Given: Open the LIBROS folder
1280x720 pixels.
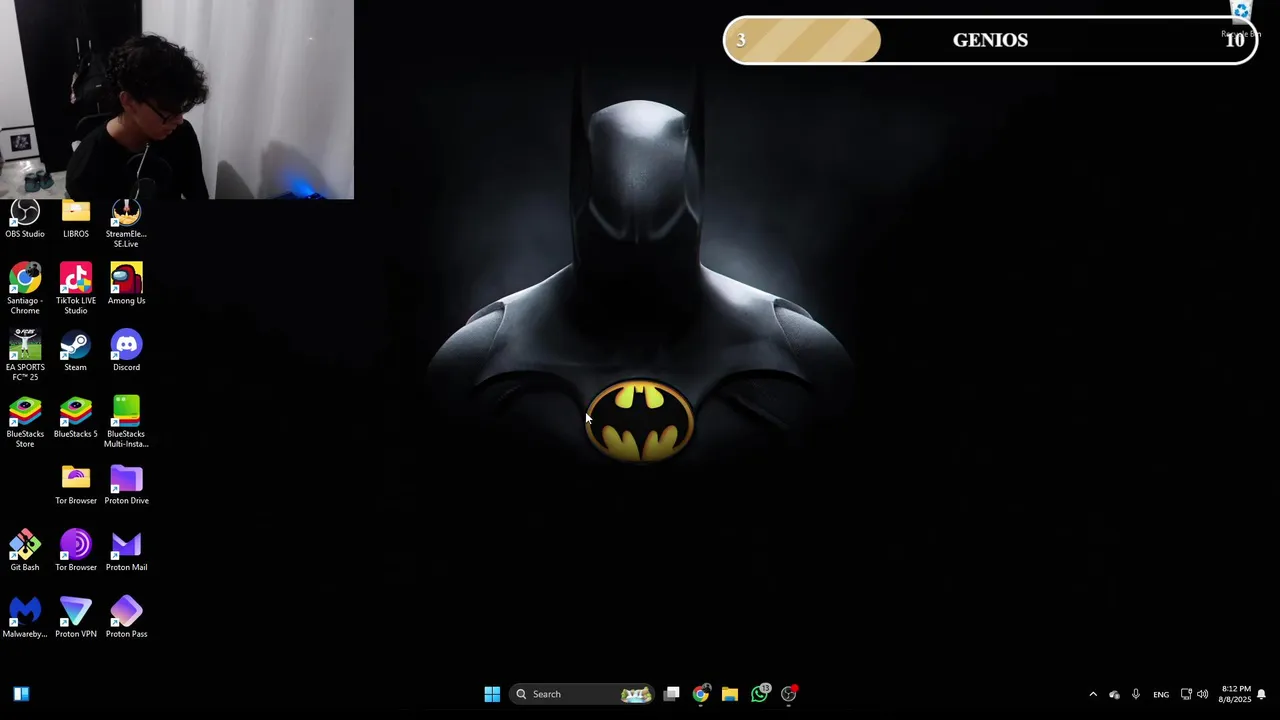Looking at the screenshot, I should [x=76, y=219].
